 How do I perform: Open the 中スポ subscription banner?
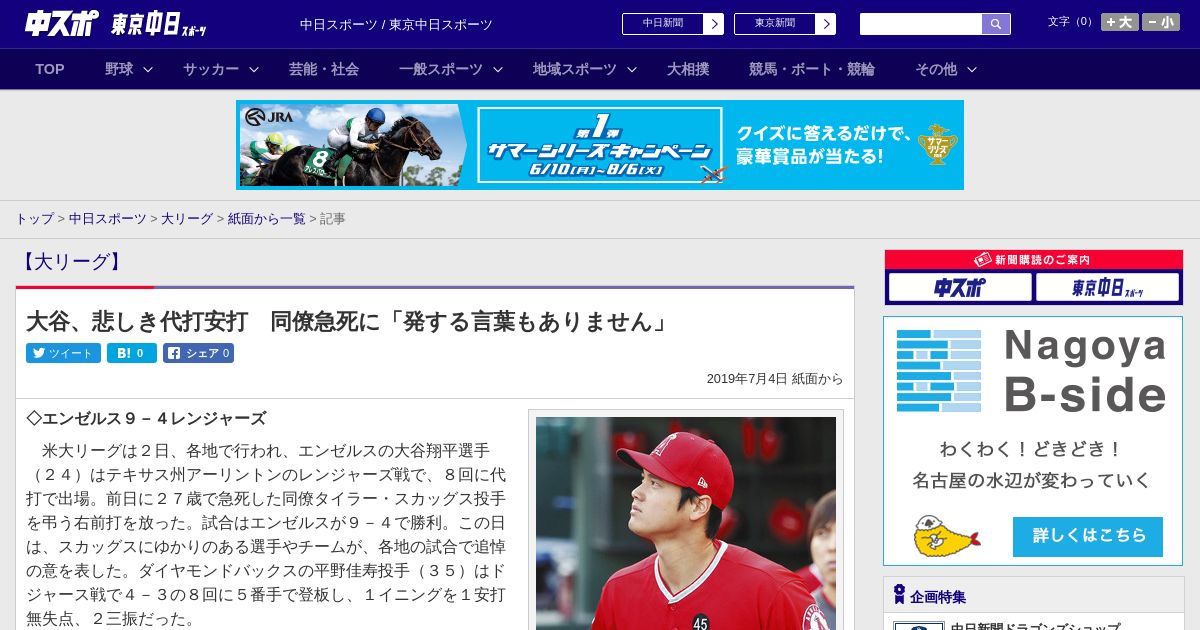tap(960, 288)
